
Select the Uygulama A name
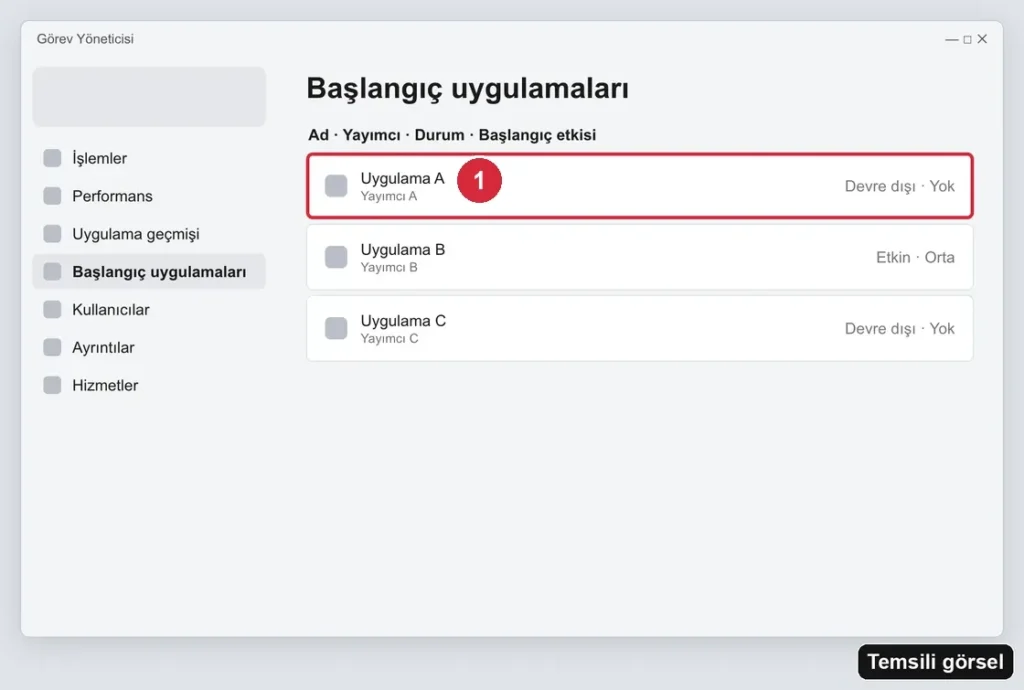tap(402, 178)
